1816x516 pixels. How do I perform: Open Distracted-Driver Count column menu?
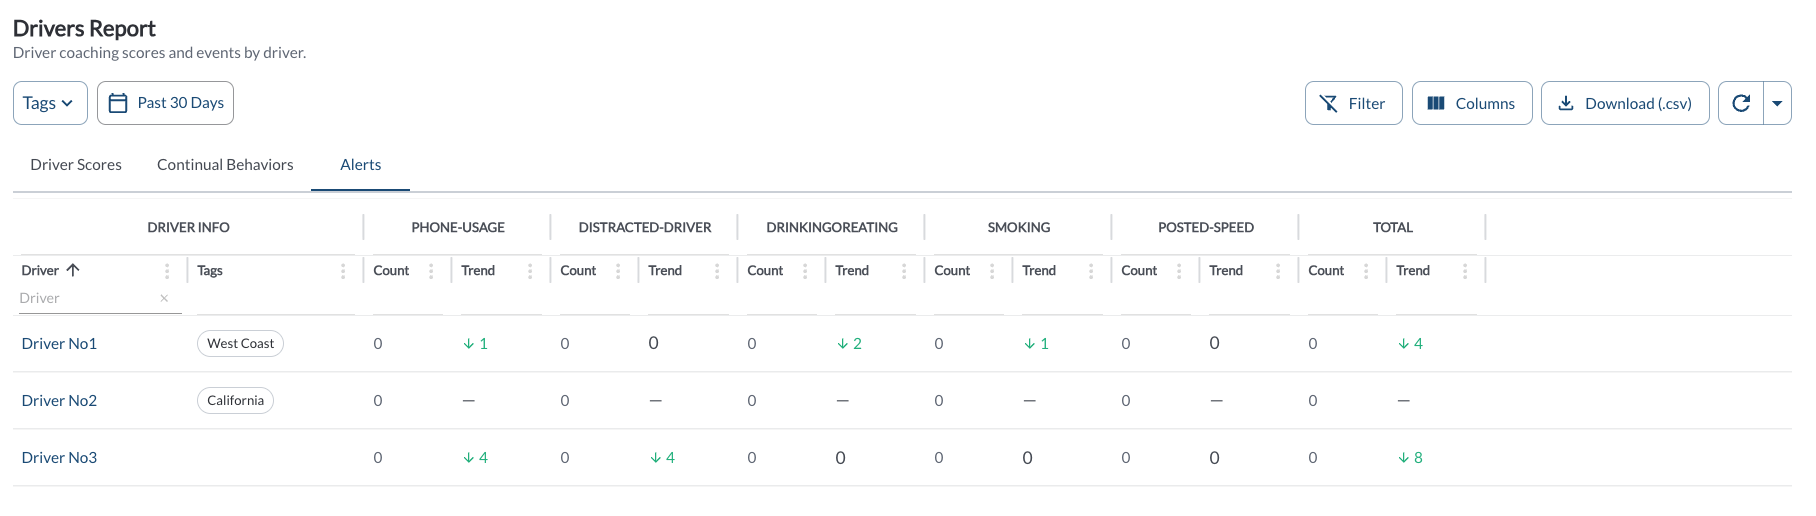[x=618, y=271]
